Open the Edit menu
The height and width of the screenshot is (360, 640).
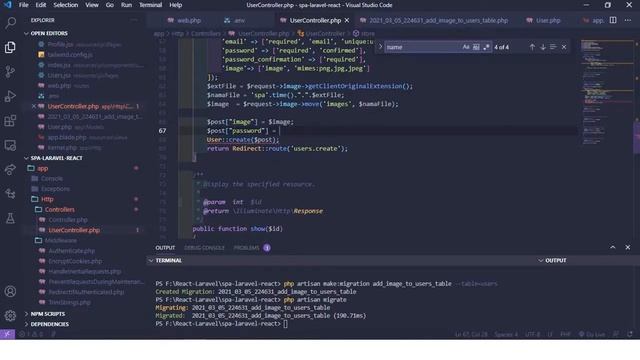coord(41,5)
